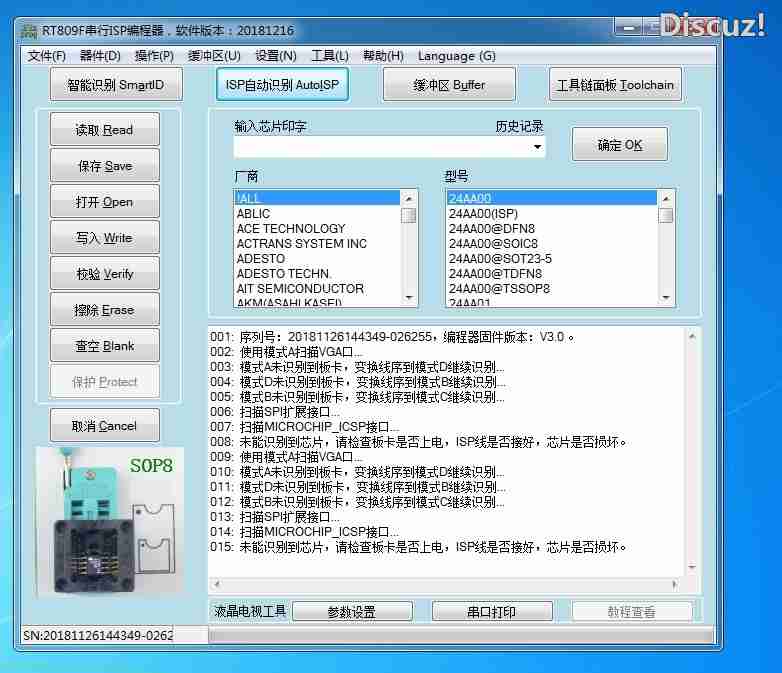
Task: Click the manufacturer list scrollbar thumb
Action: point(409,216)
